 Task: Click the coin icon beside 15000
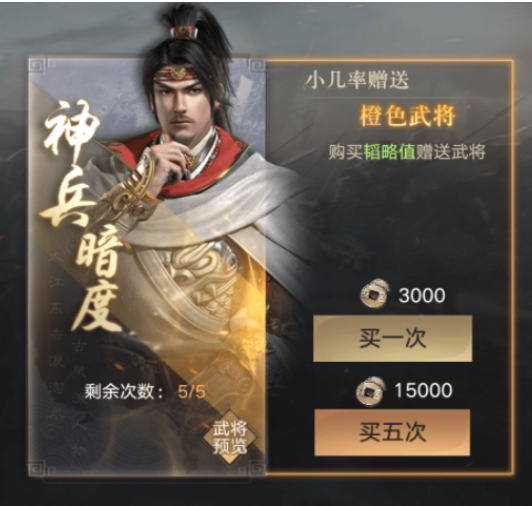tap(371, 390)
